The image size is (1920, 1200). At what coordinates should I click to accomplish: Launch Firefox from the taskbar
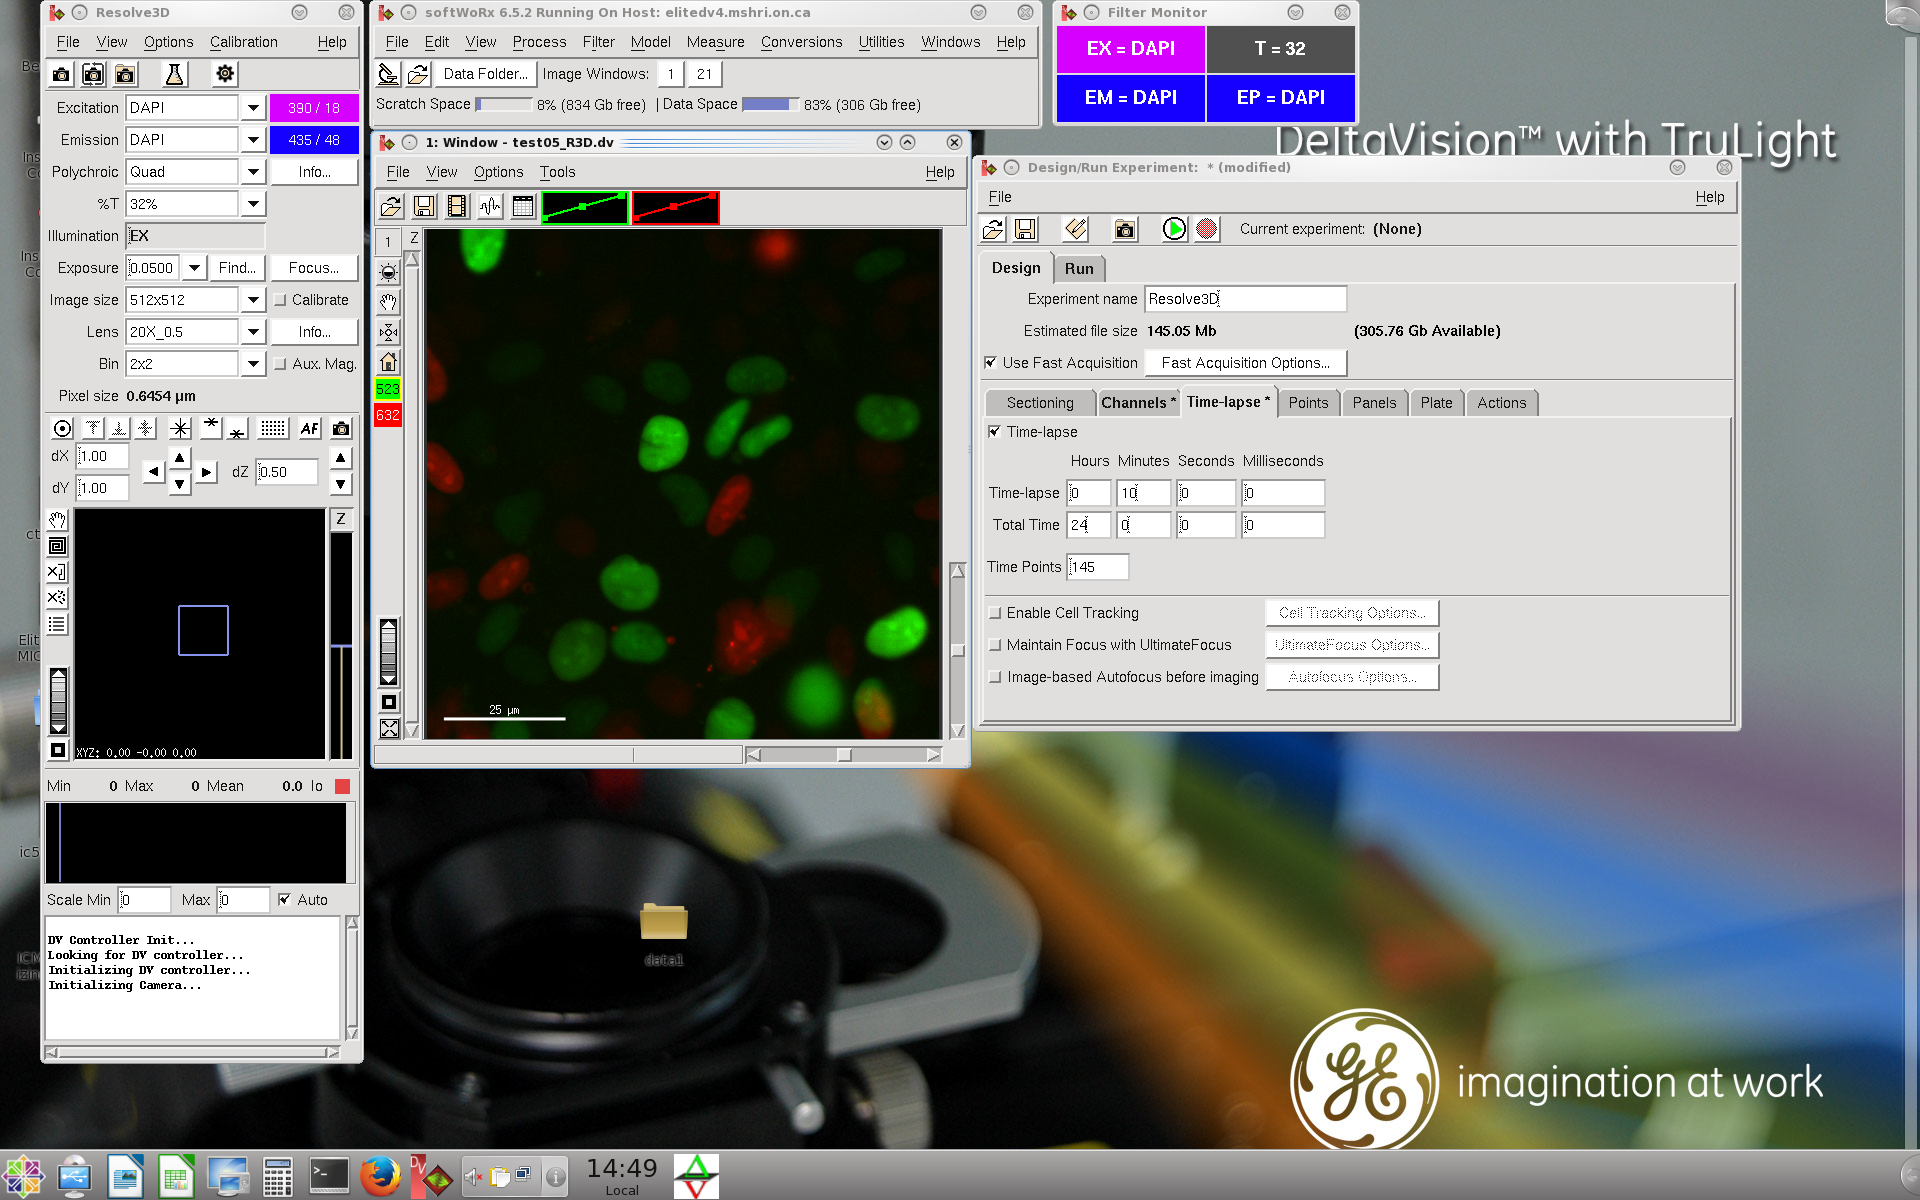[380, 1177]
